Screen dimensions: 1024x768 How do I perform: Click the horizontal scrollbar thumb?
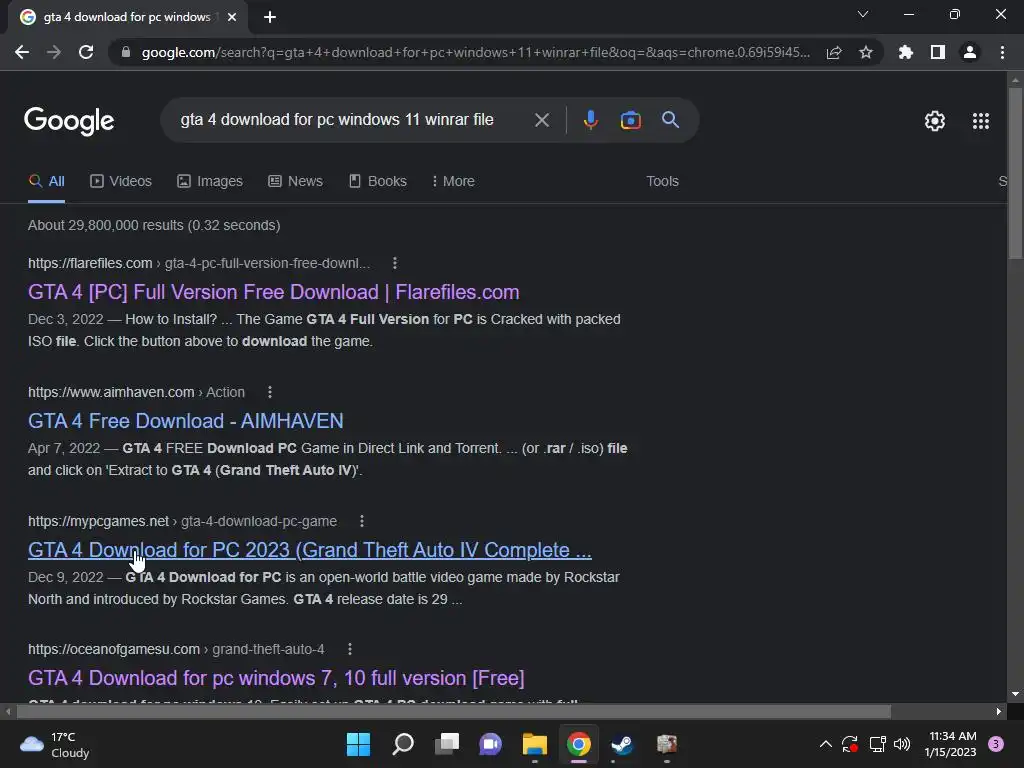pyautogui.click(x=454, y=711)
